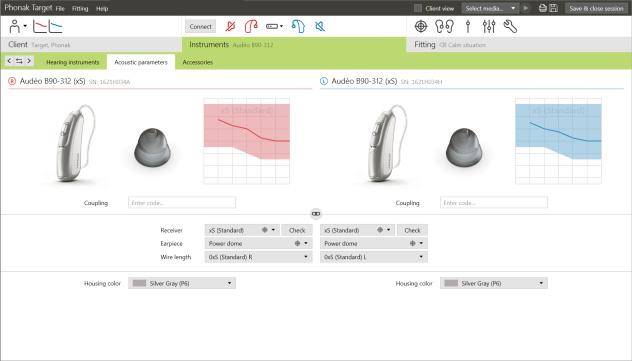The image size is (632, 361).
Task: Open the wrench device options icon
Action: (510, 27)
